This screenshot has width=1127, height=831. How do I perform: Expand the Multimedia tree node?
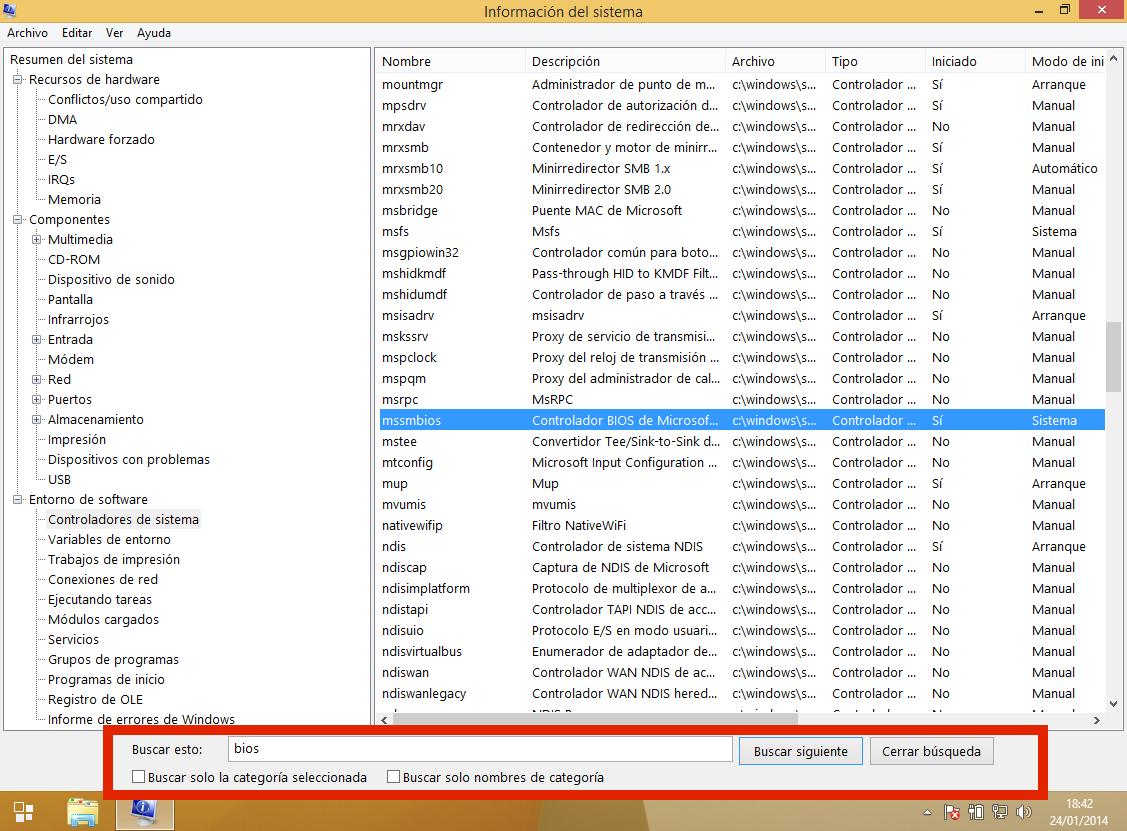point(37,239)
